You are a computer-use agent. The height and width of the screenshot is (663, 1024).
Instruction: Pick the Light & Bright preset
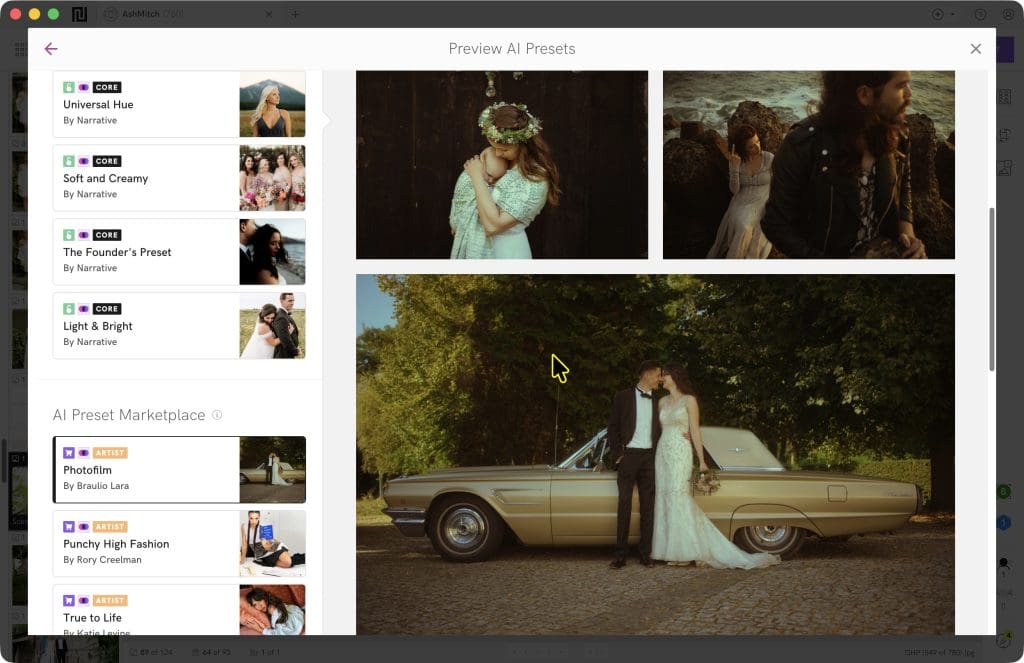coord(179,325)
